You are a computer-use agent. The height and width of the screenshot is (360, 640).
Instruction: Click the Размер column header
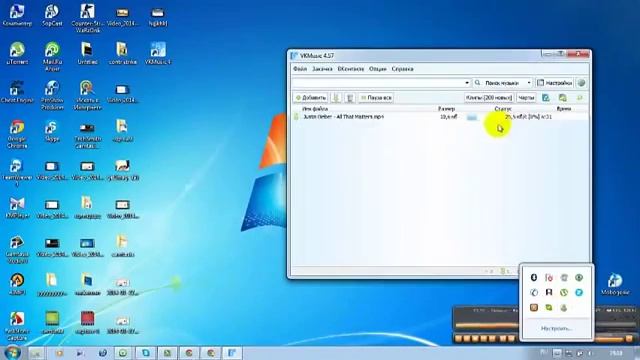(x=447, y=109)
